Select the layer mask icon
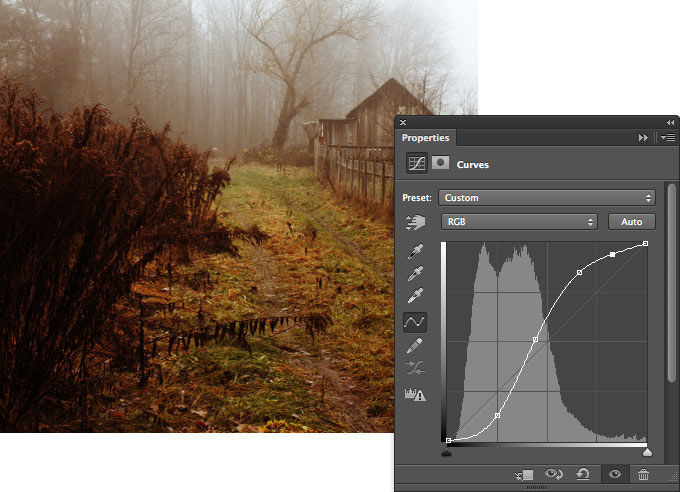The image size is (680, 492). click(x=440, y=163)
